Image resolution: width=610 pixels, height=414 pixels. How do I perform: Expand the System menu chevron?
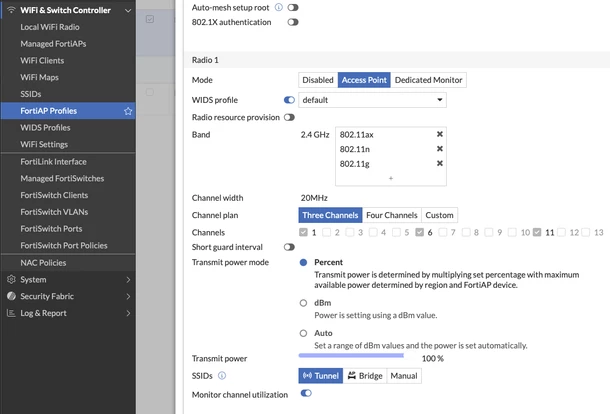[x=128, y=279]
